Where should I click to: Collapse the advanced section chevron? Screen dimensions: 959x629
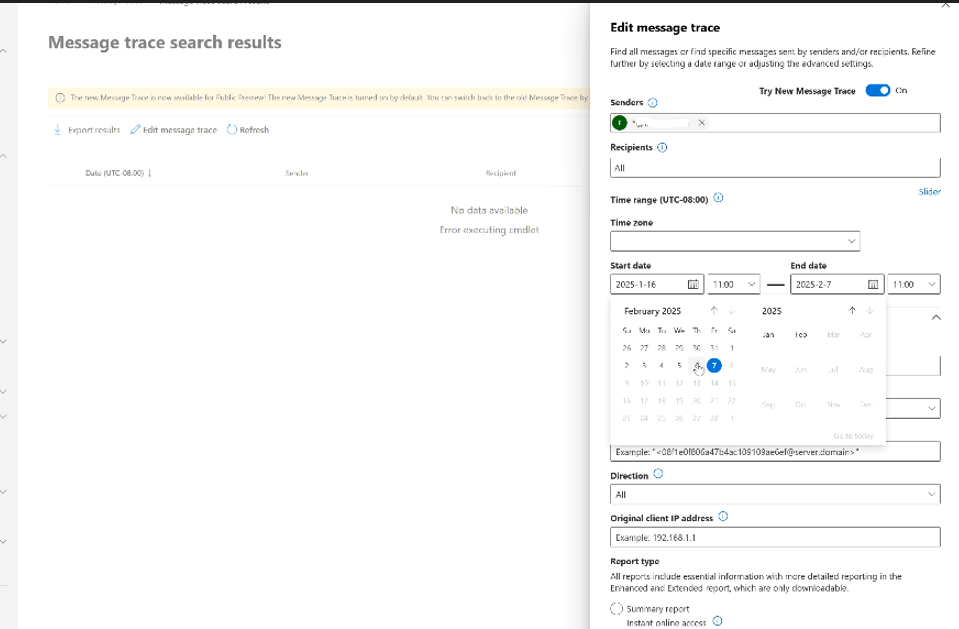tap(936, 318)
